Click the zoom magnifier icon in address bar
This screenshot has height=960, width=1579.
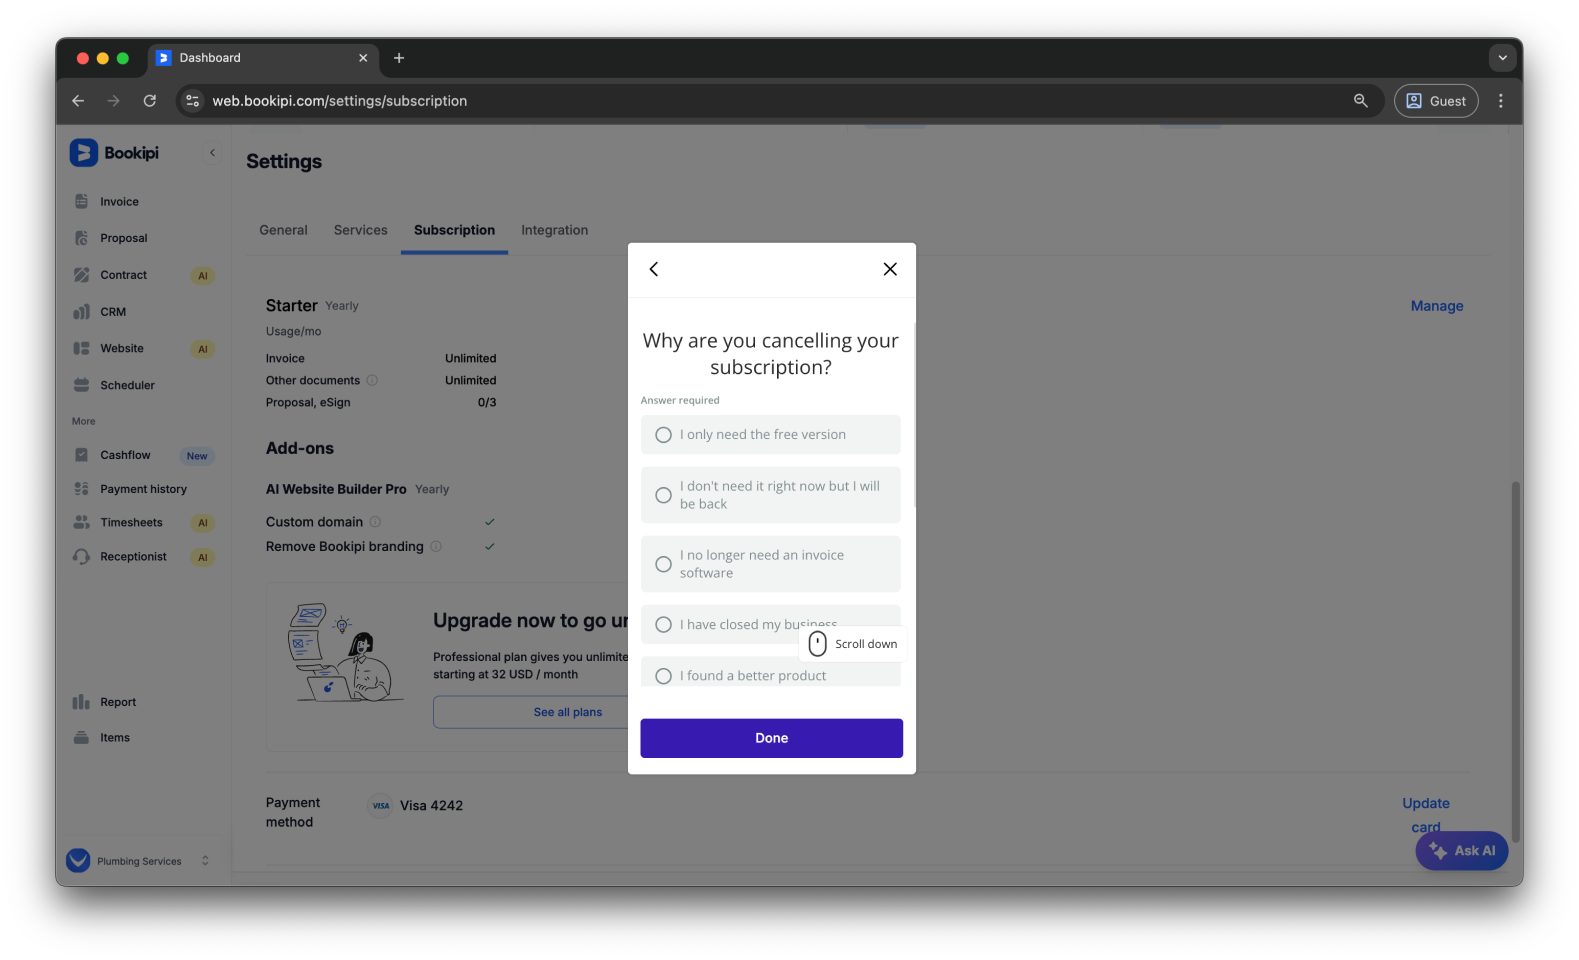(x=1361, y=101)
